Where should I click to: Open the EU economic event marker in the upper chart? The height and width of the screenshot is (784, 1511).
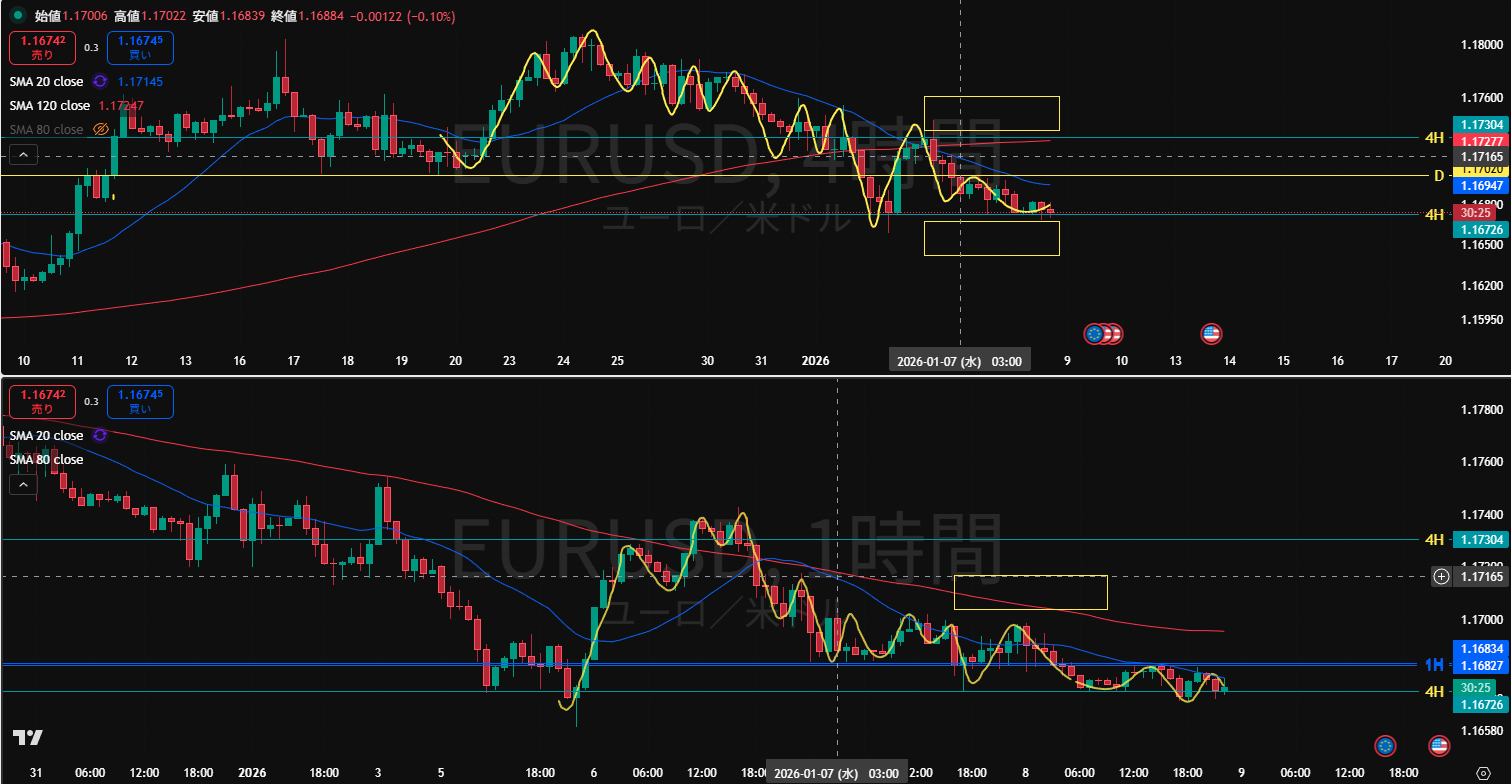click(x=1095, y=334)
